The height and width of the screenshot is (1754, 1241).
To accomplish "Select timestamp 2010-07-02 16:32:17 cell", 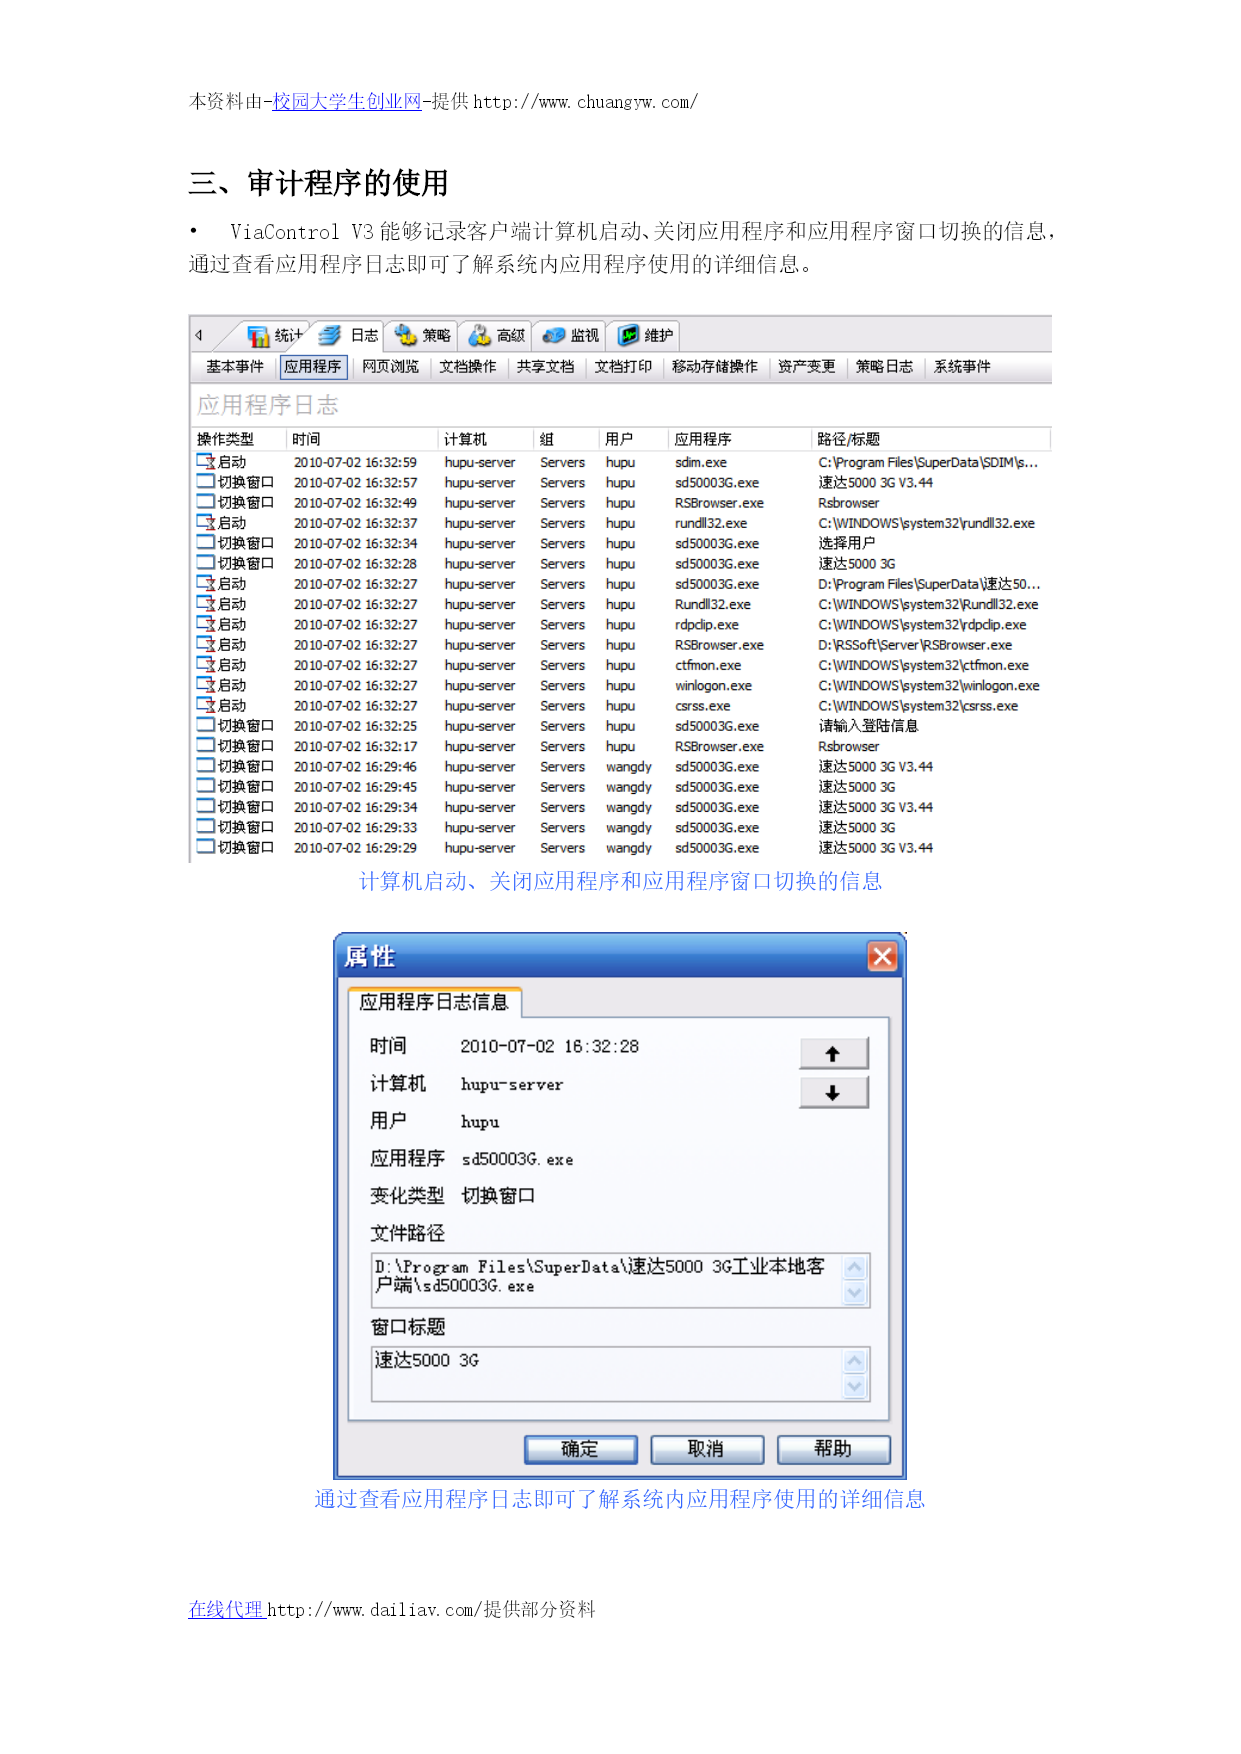I will 355,746.
